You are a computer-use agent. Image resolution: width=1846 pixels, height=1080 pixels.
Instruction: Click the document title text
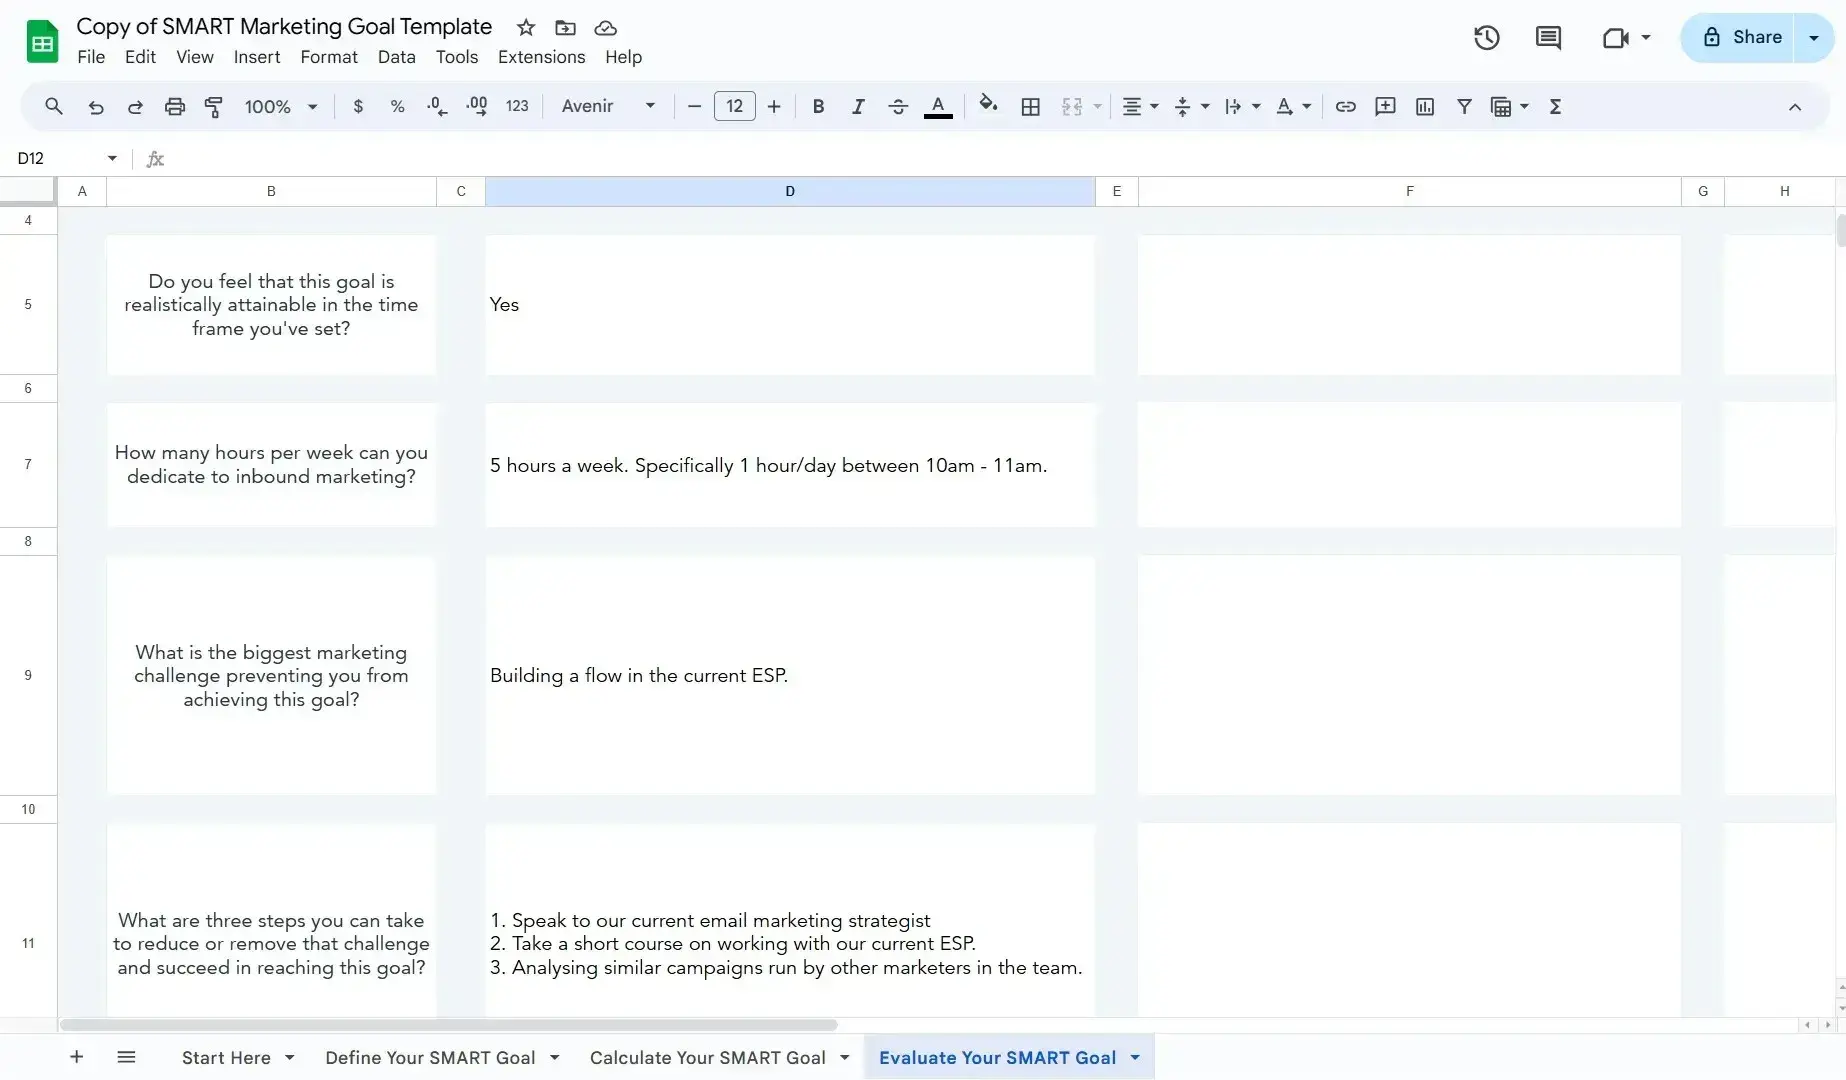point(284,27)
